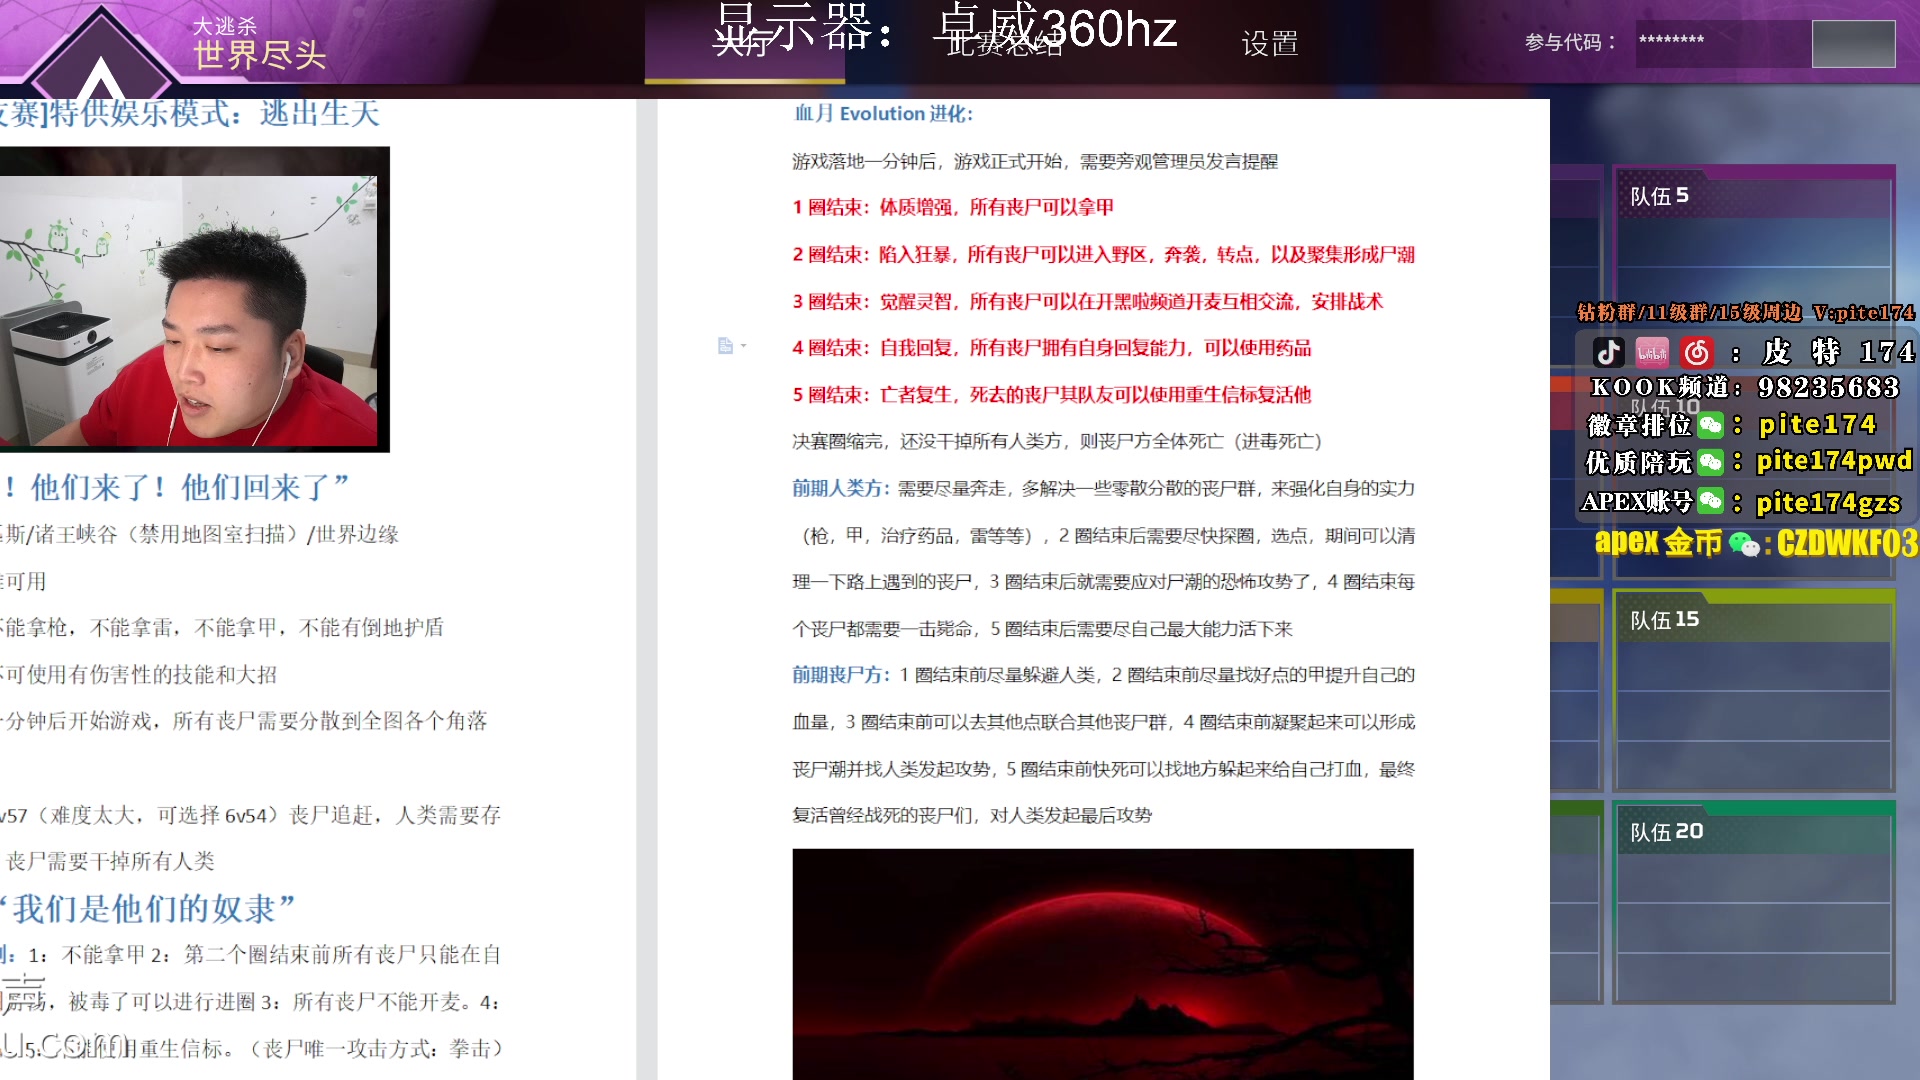Screen dimensions: 1920x1080
Task: Click the document page icon in the margin
Action: pos(726,346)
